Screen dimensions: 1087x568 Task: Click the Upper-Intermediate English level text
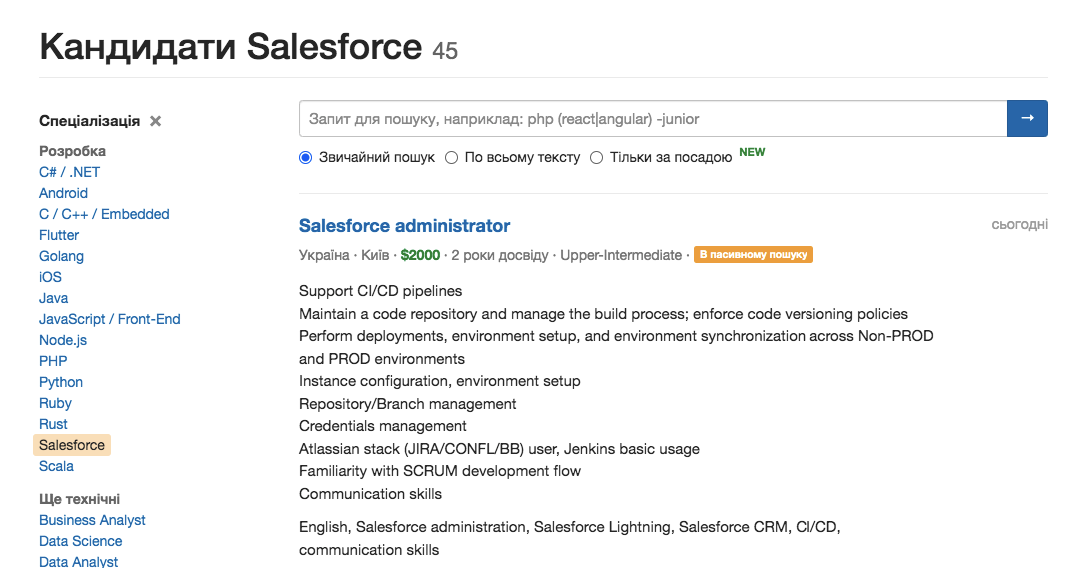click(x=621, y=255)
